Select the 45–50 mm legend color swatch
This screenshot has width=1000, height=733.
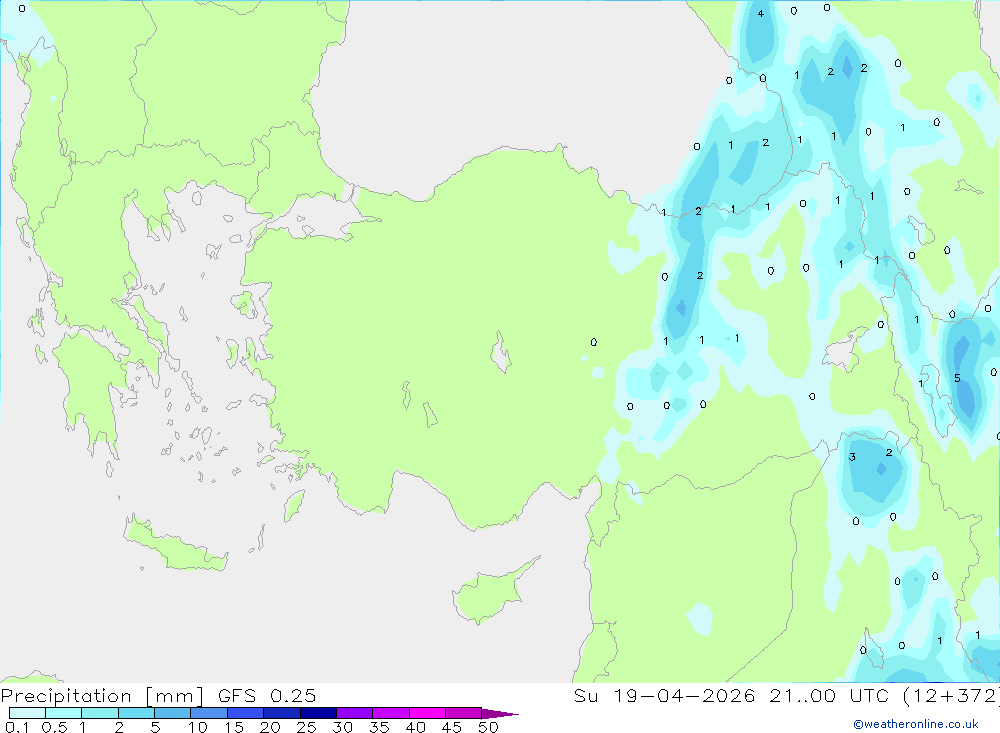(464, 713)
